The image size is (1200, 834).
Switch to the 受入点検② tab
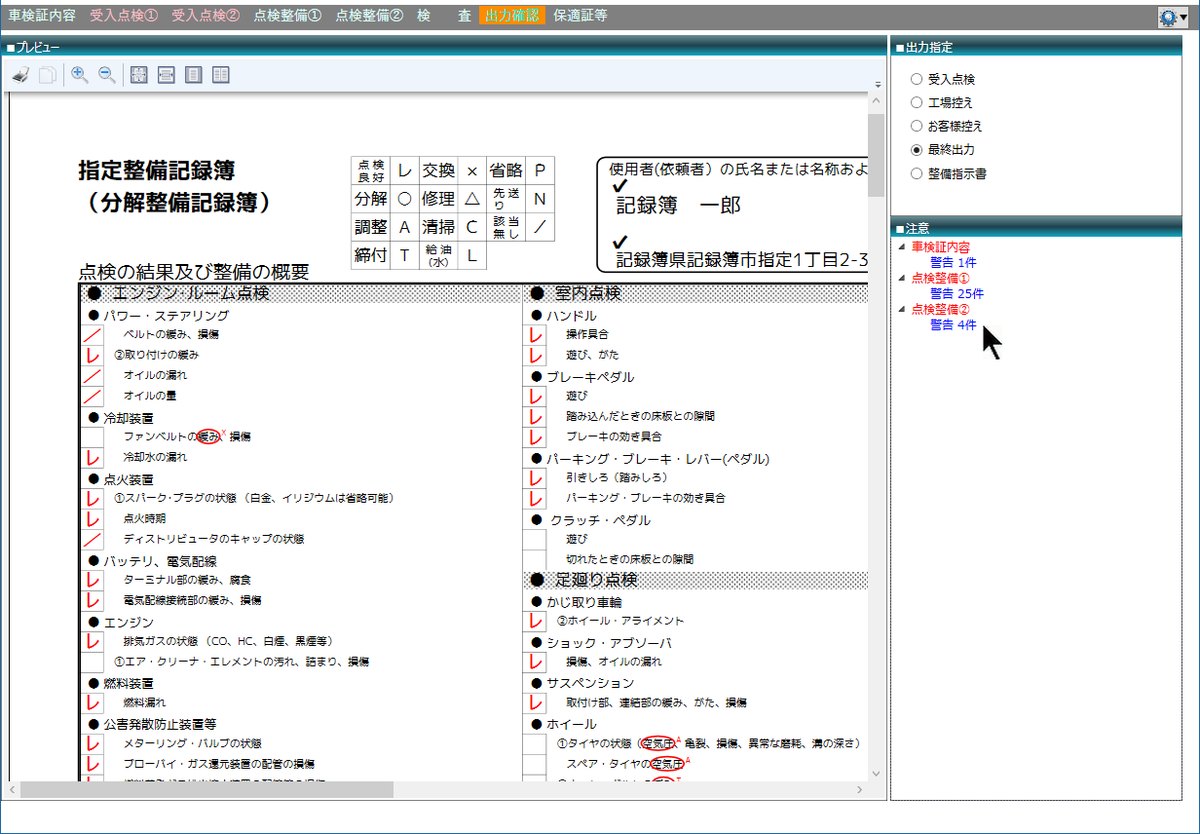pos(205,16)
